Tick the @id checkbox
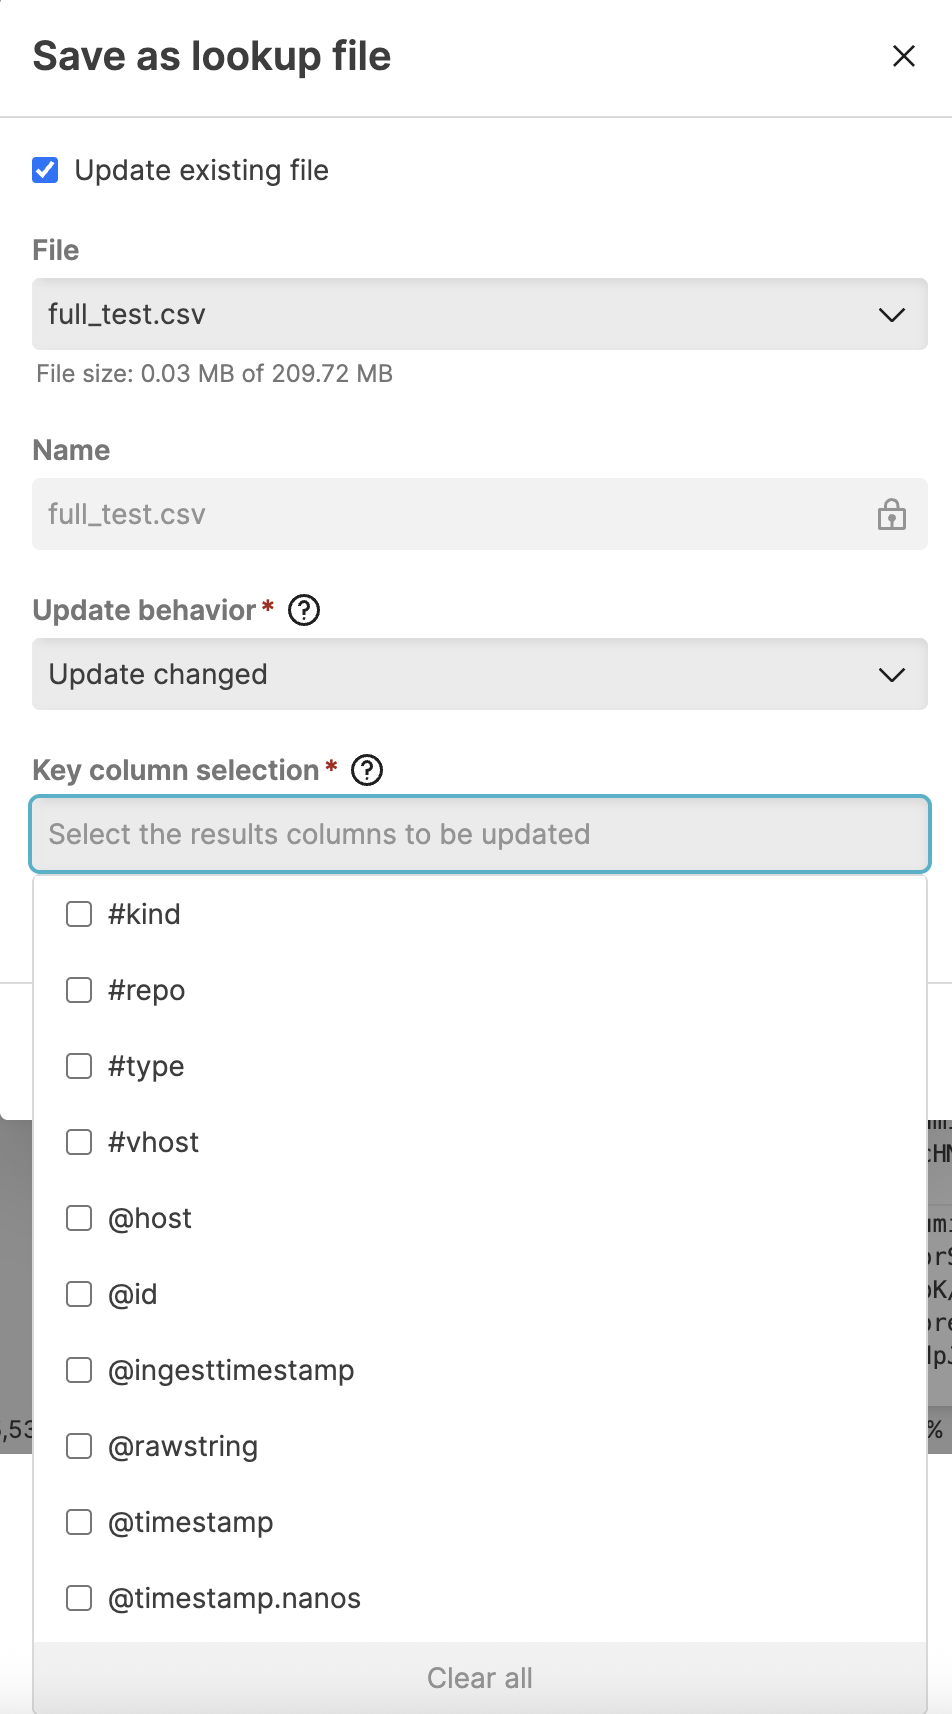The height and width of the screenshot is (1714, 952). click(x=78, y=1294)
